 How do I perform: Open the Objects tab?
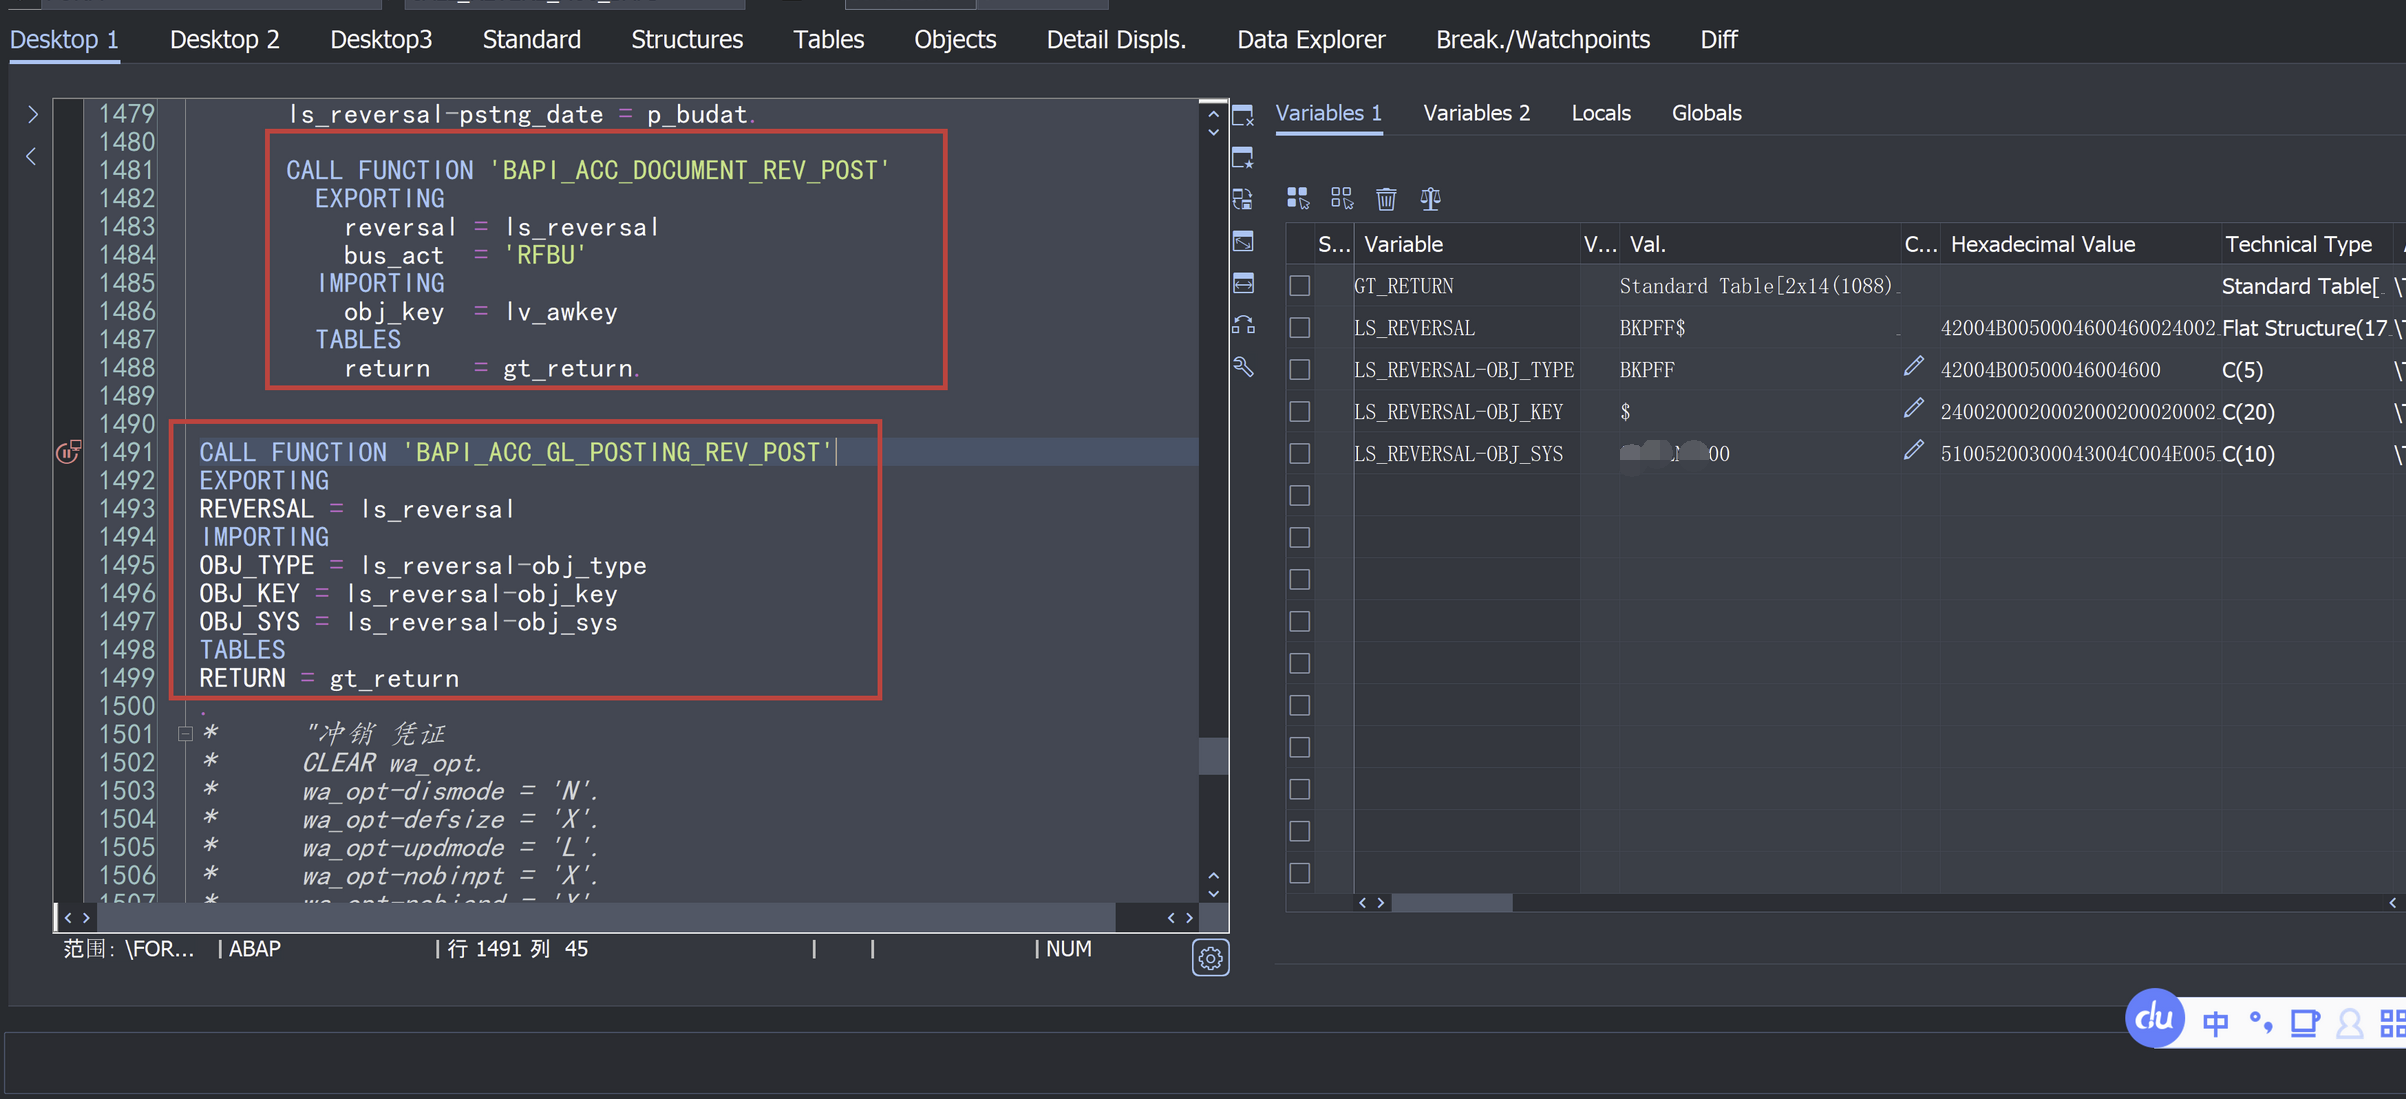pos(955,40)
